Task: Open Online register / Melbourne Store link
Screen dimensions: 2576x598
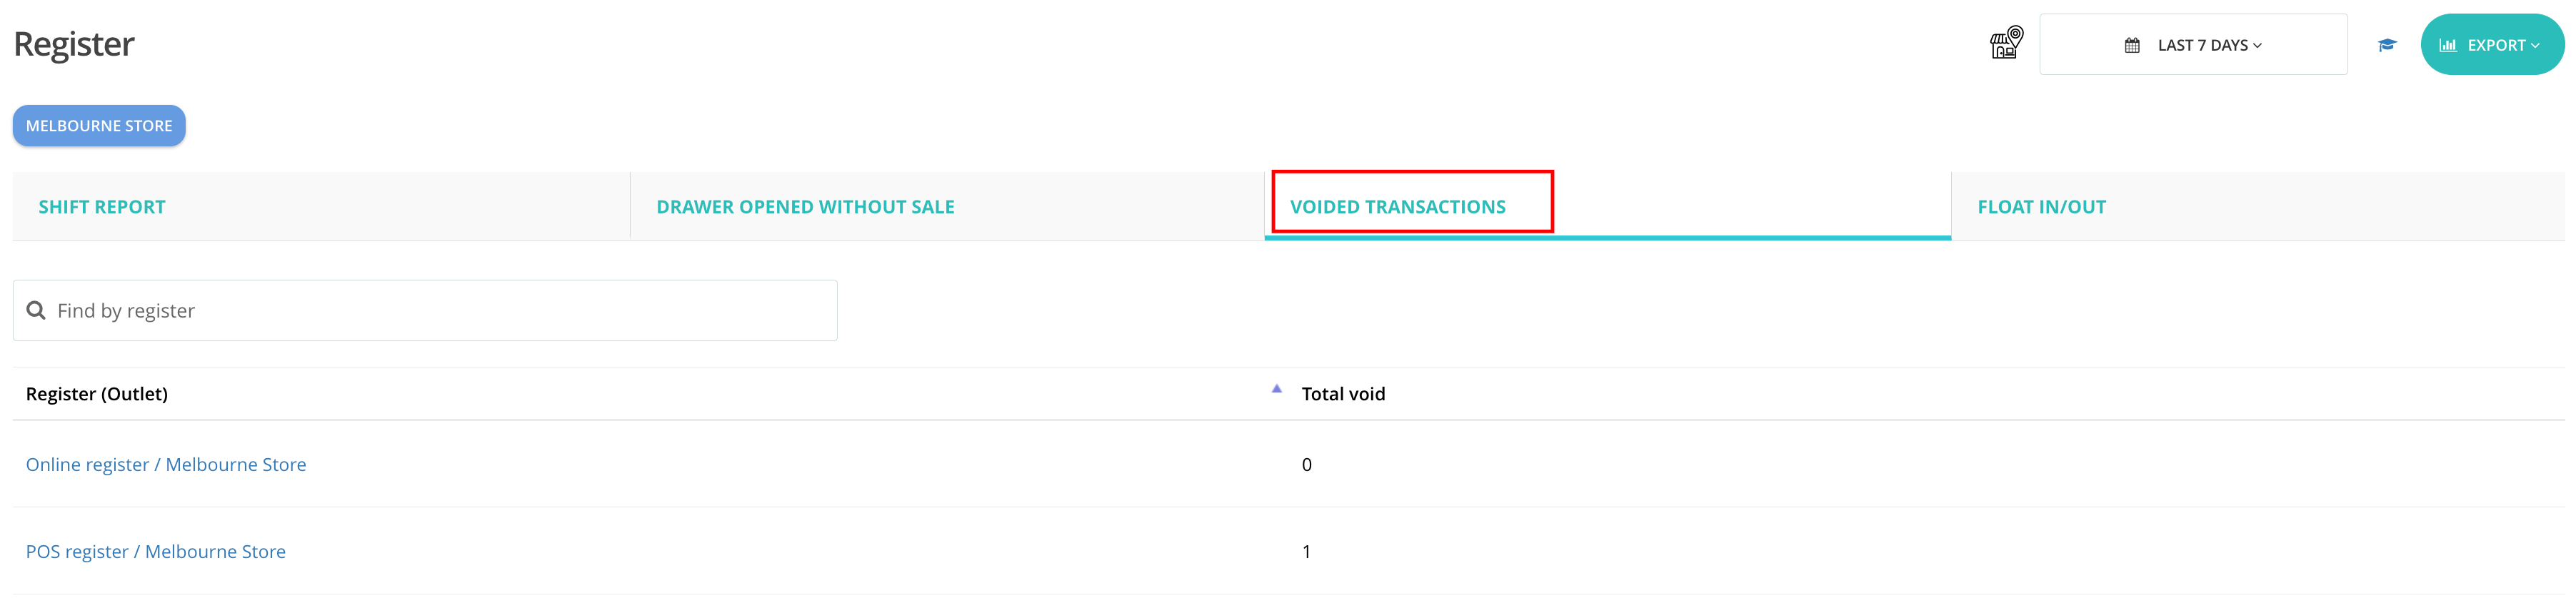Action: click(x=166, y=464)
